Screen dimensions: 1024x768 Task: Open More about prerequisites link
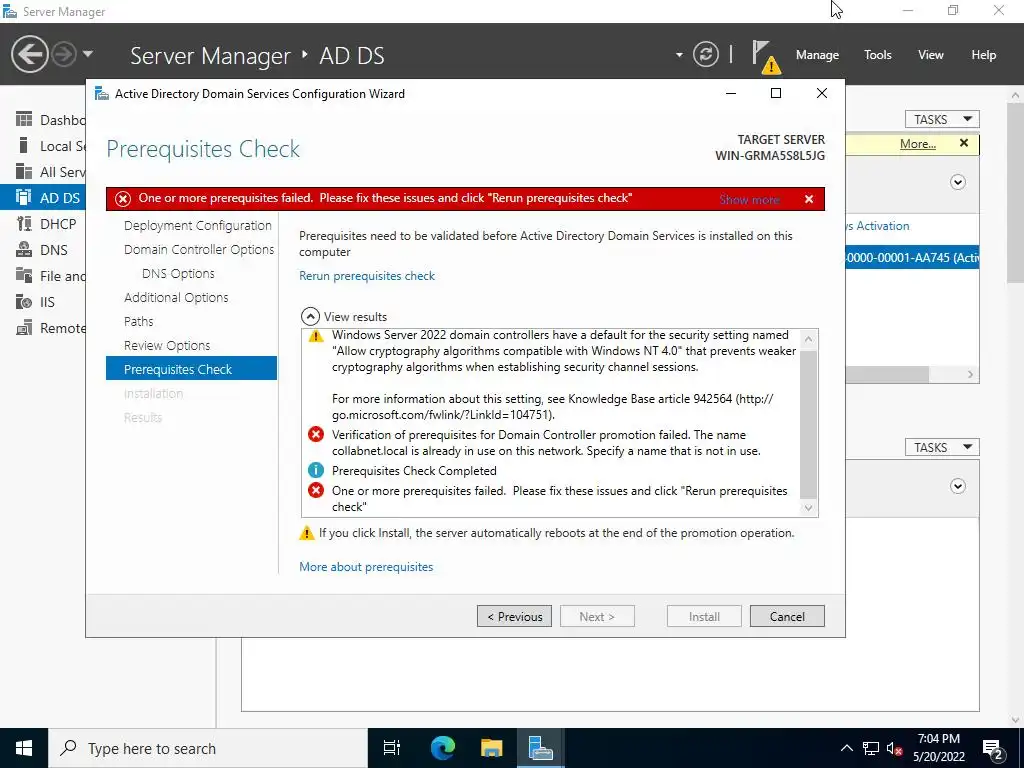click(366, 567)
